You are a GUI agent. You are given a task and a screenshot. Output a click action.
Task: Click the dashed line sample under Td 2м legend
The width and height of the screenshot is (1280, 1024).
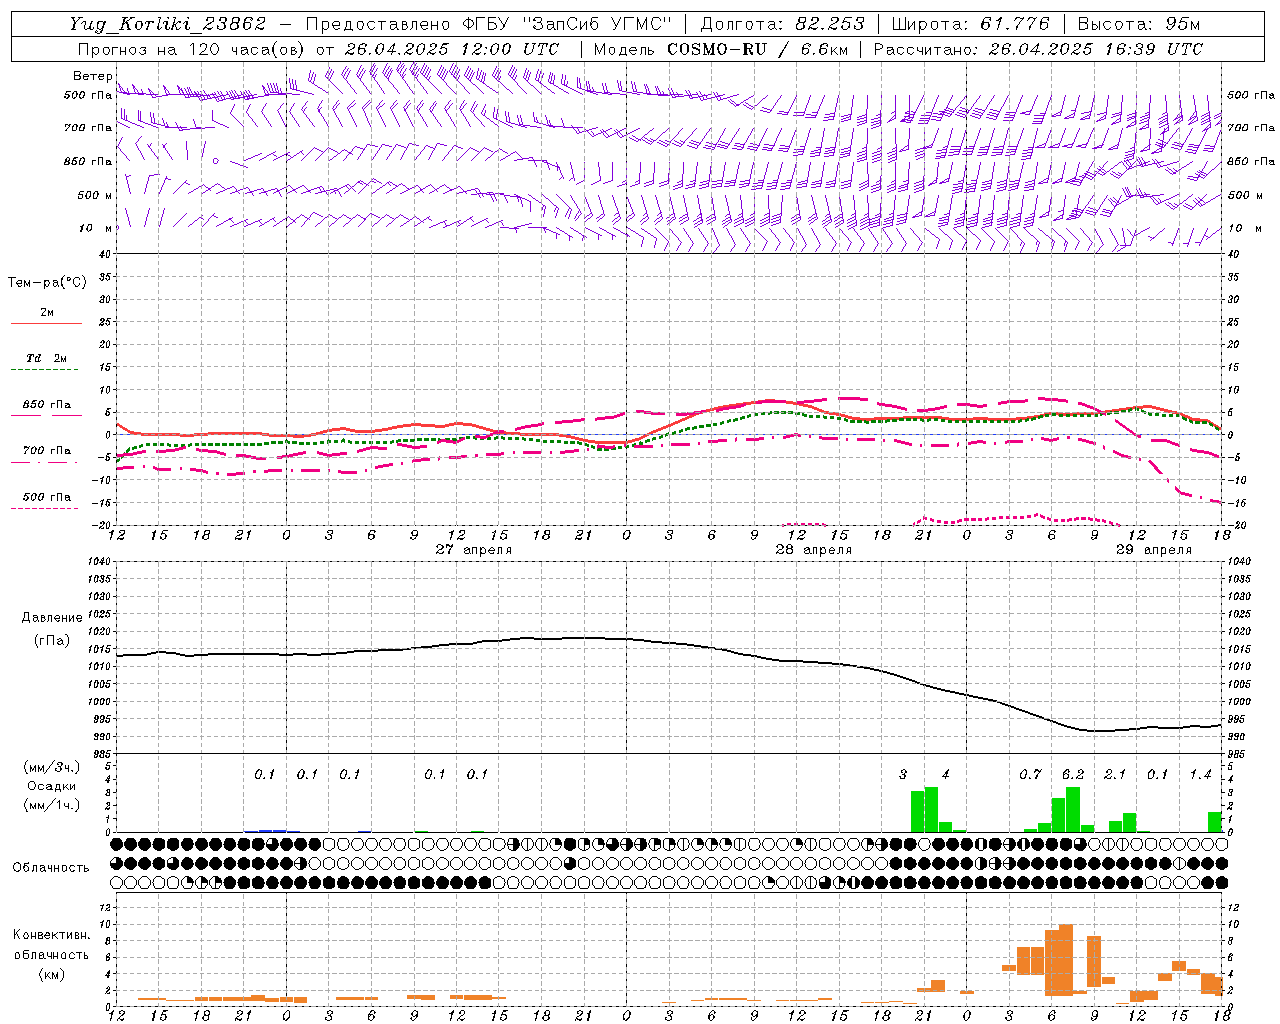pos(46,370)
